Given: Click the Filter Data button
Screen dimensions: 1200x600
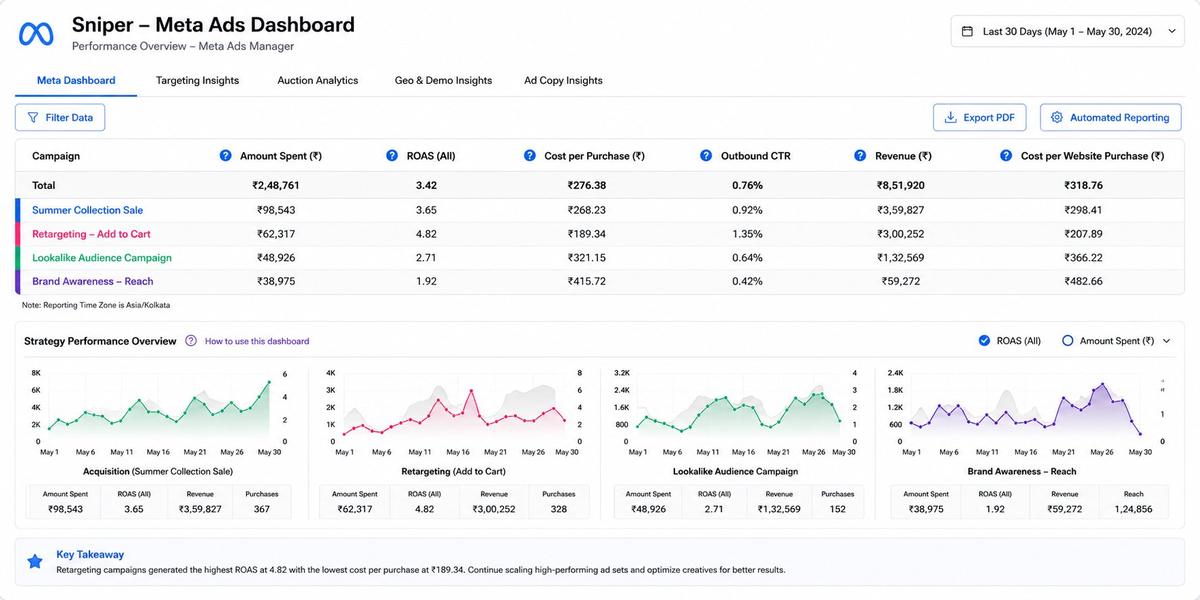Looking at the screenshot, I should [60, 117].
